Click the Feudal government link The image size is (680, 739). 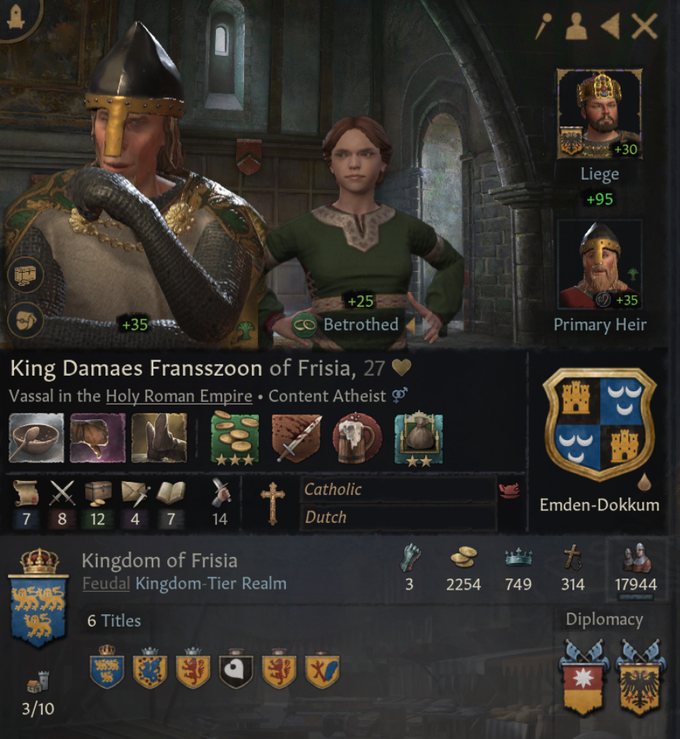click(x=106, y=583)
